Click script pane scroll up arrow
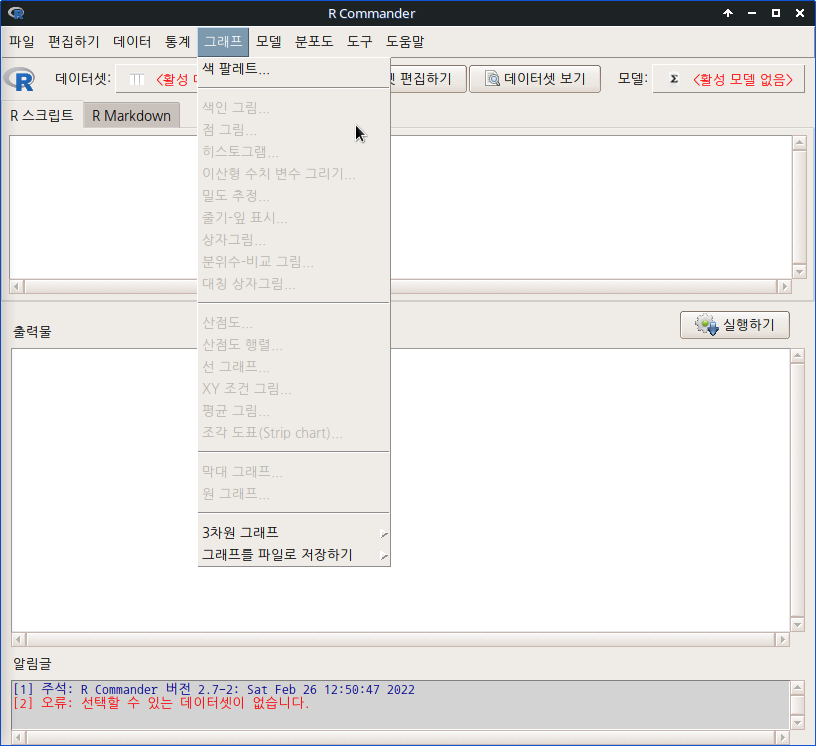Image resolution: width=816 pixels, height=746 pixels. [799, 143]
